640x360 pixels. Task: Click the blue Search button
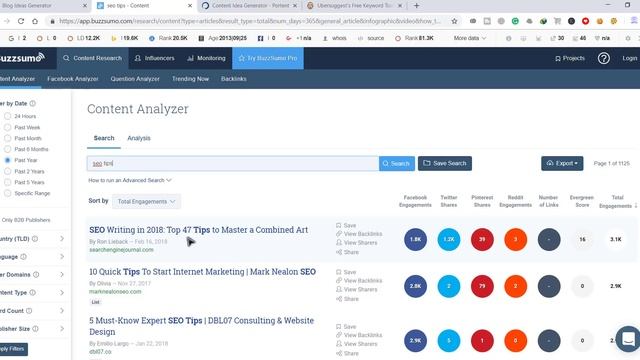(x=396, y=163)
